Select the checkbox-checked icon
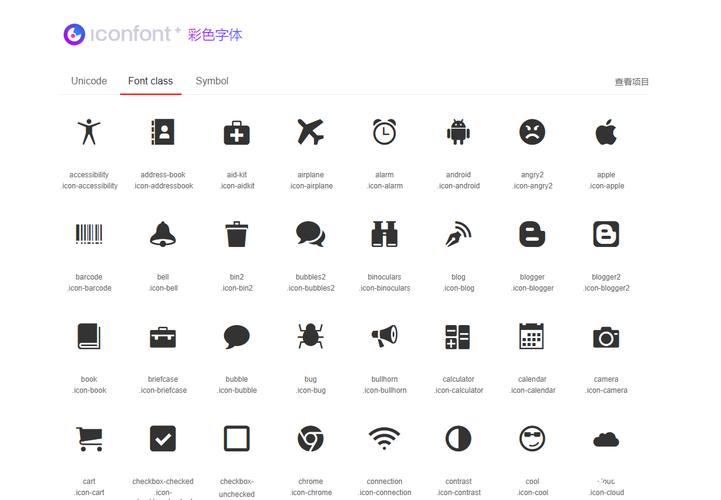 tap(163, 438)
